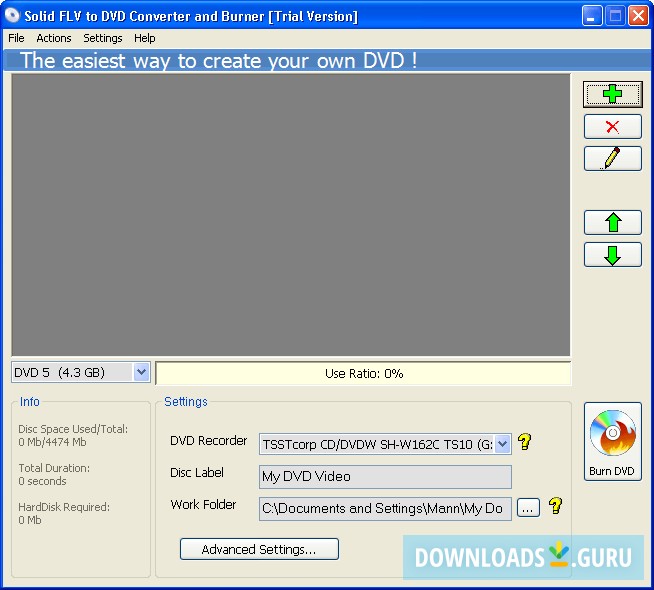Open the File menu
The width and height of the screenshot is (654, 590).
pyautogui.click(x=16, y=38)
